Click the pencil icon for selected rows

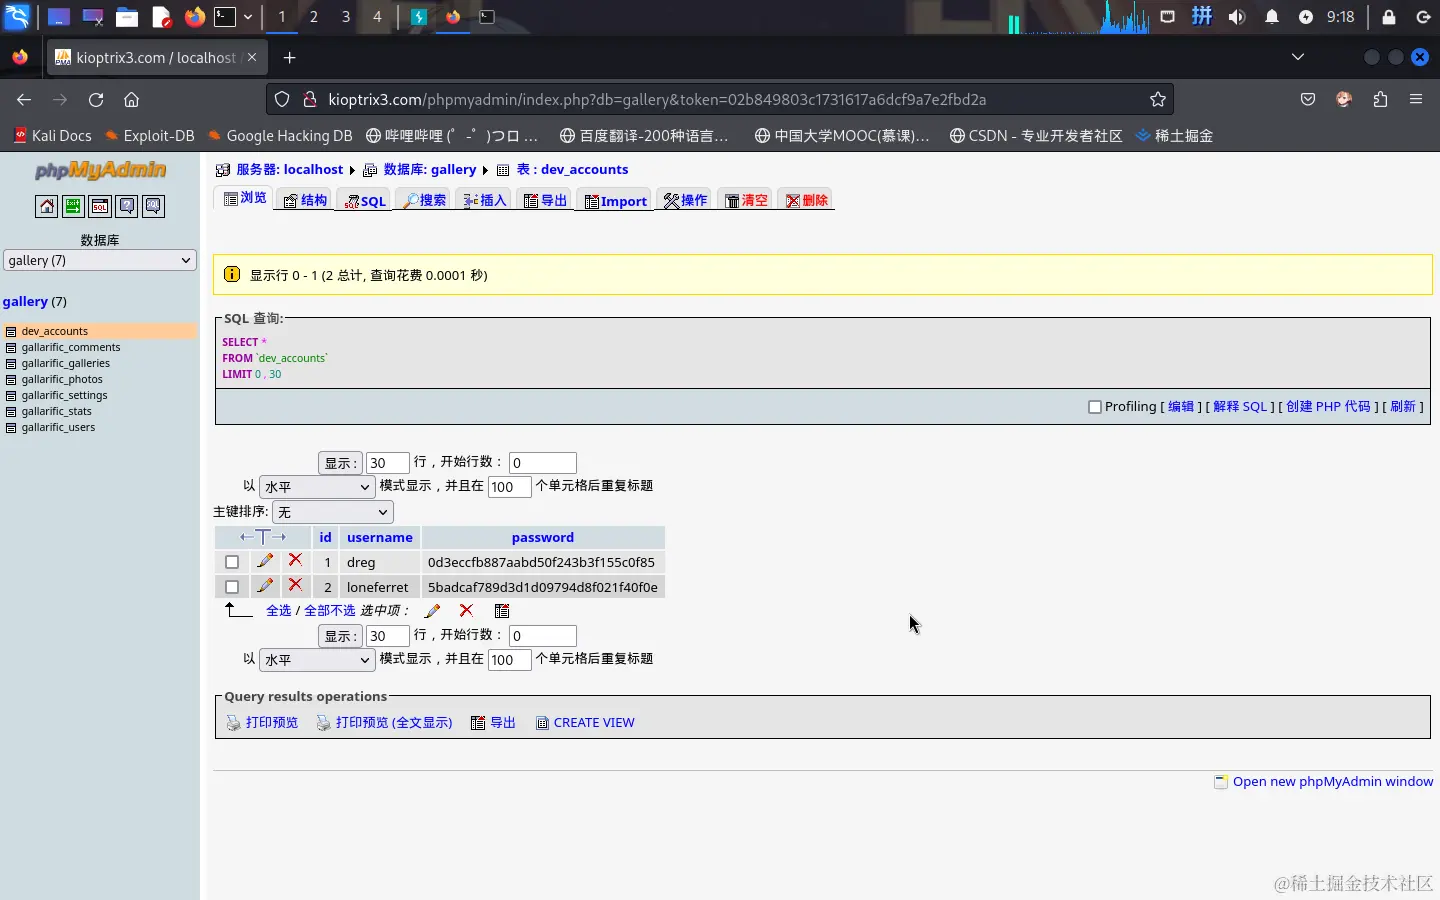[433, 610]
